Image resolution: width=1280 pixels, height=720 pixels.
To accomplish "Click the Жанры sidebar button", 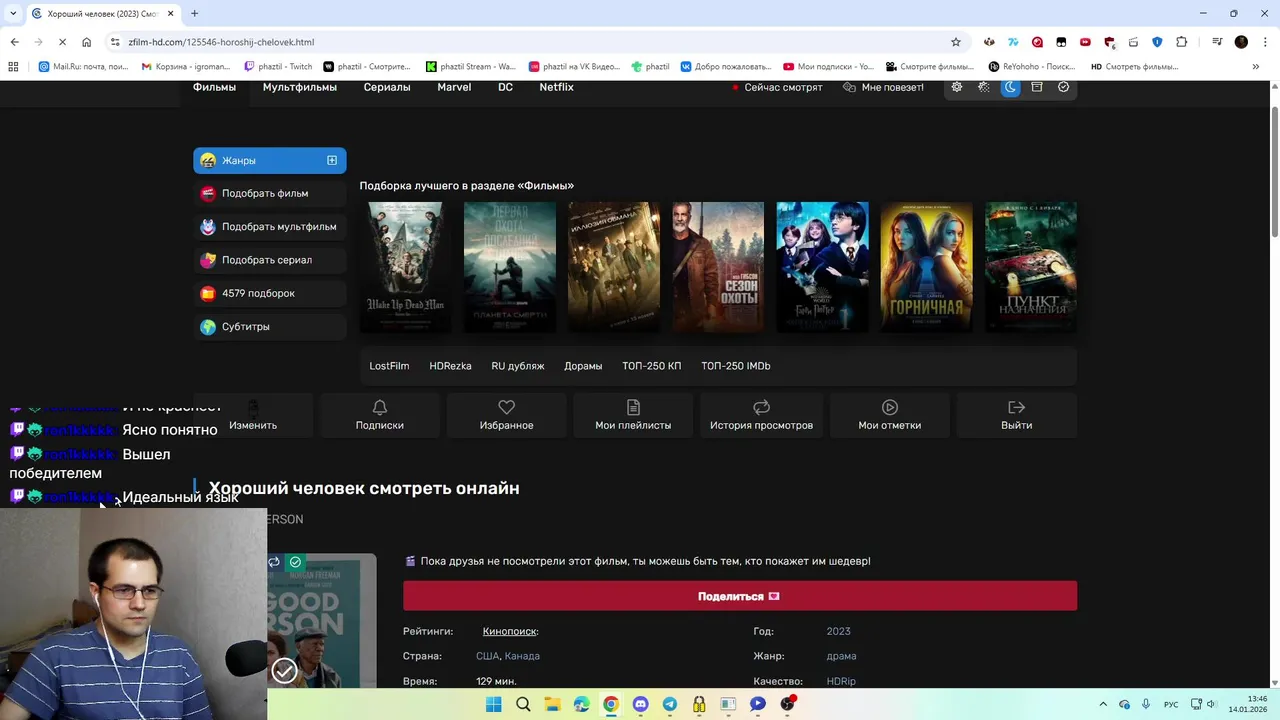I will [x=270, y=160].
